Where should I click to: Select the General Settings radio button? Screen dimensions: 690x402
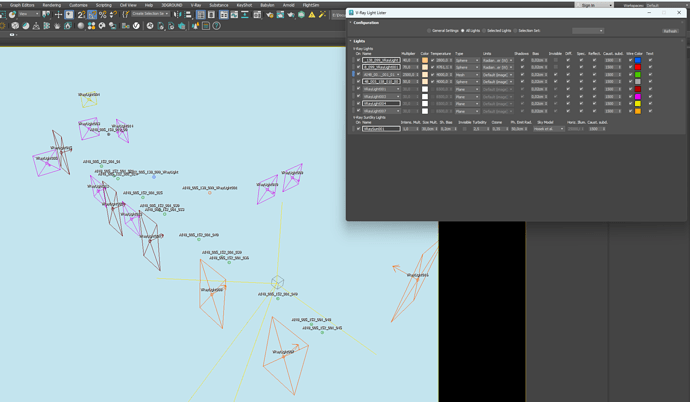click(x=429, y=31)
